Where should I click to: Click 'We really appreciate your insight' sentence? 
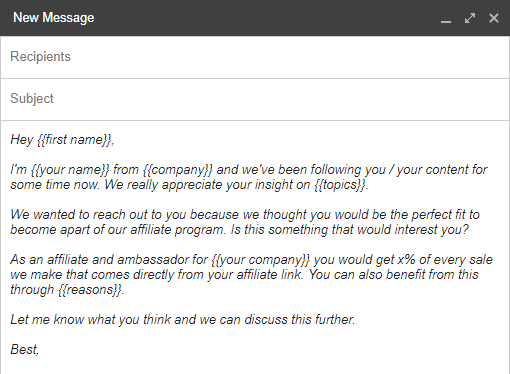click(207, 185)
